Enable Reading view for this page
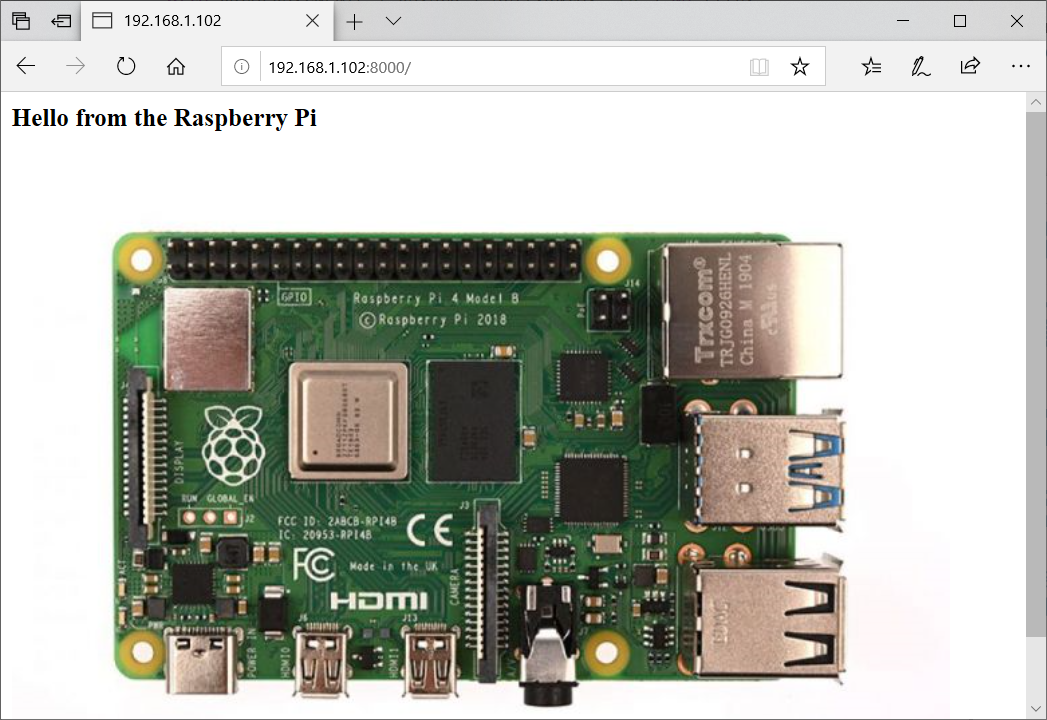1047x720 pixels. [x=759, y=66]
